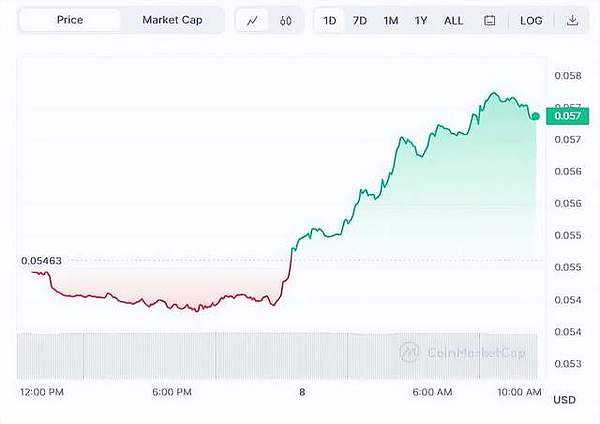Switch to the Price tab
Screen dimensions: 600x424
coord(70,20)
